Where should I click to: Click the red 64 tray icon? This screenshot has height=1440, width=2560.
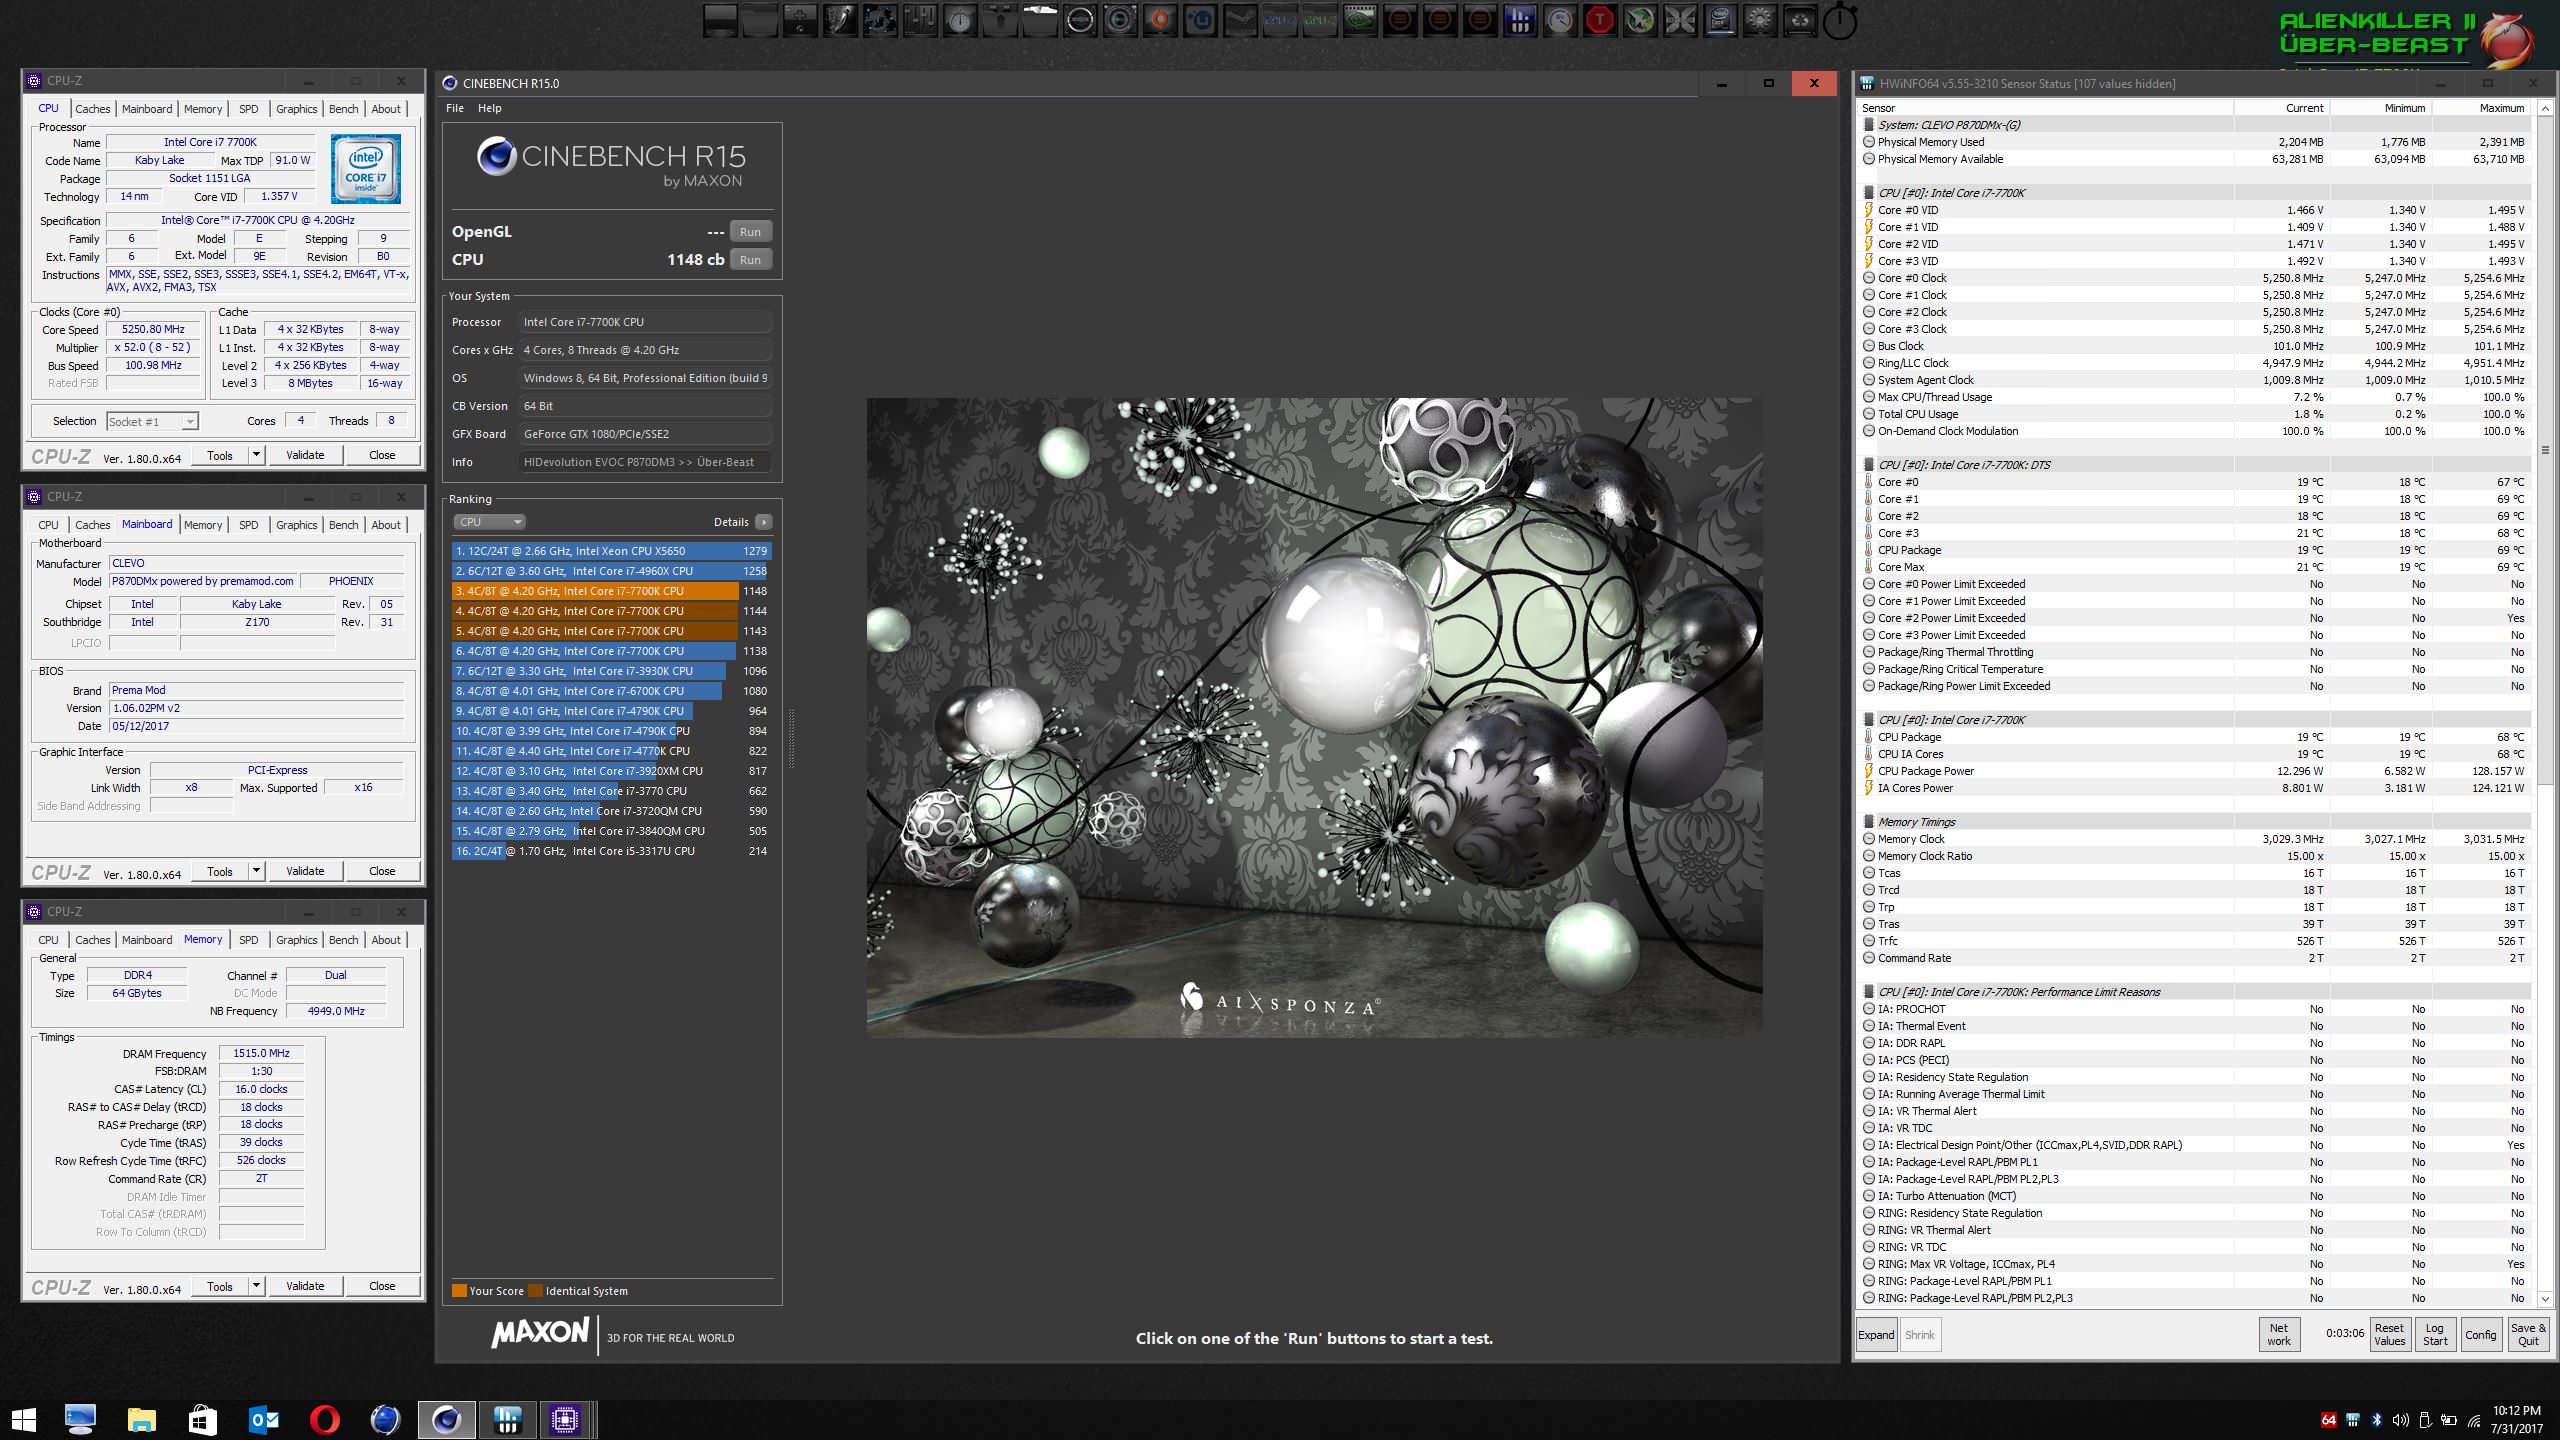(2328, 1420)
